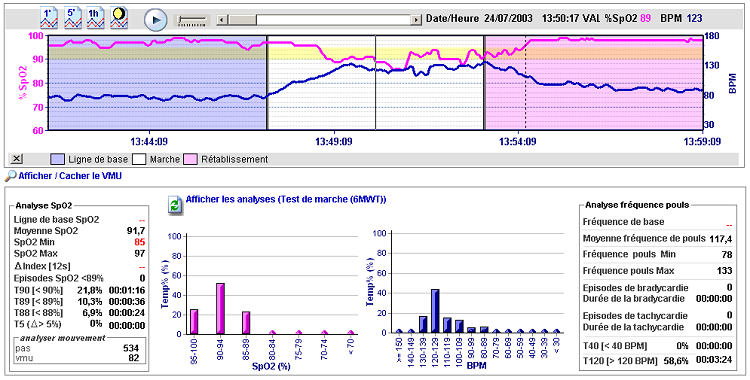Close the legend bar with the X button
This screenshot has width=750, height=380.
pos(16,159)
